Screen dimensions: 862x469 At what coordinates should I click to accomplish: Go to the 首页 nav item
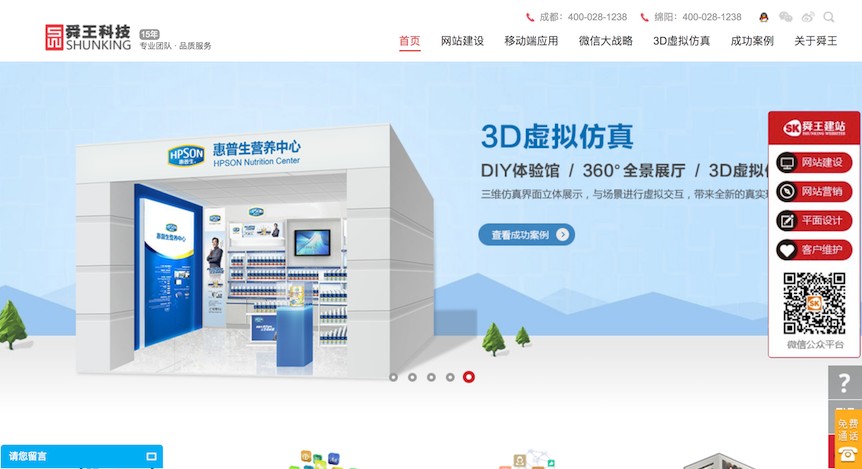pos(410,41)
